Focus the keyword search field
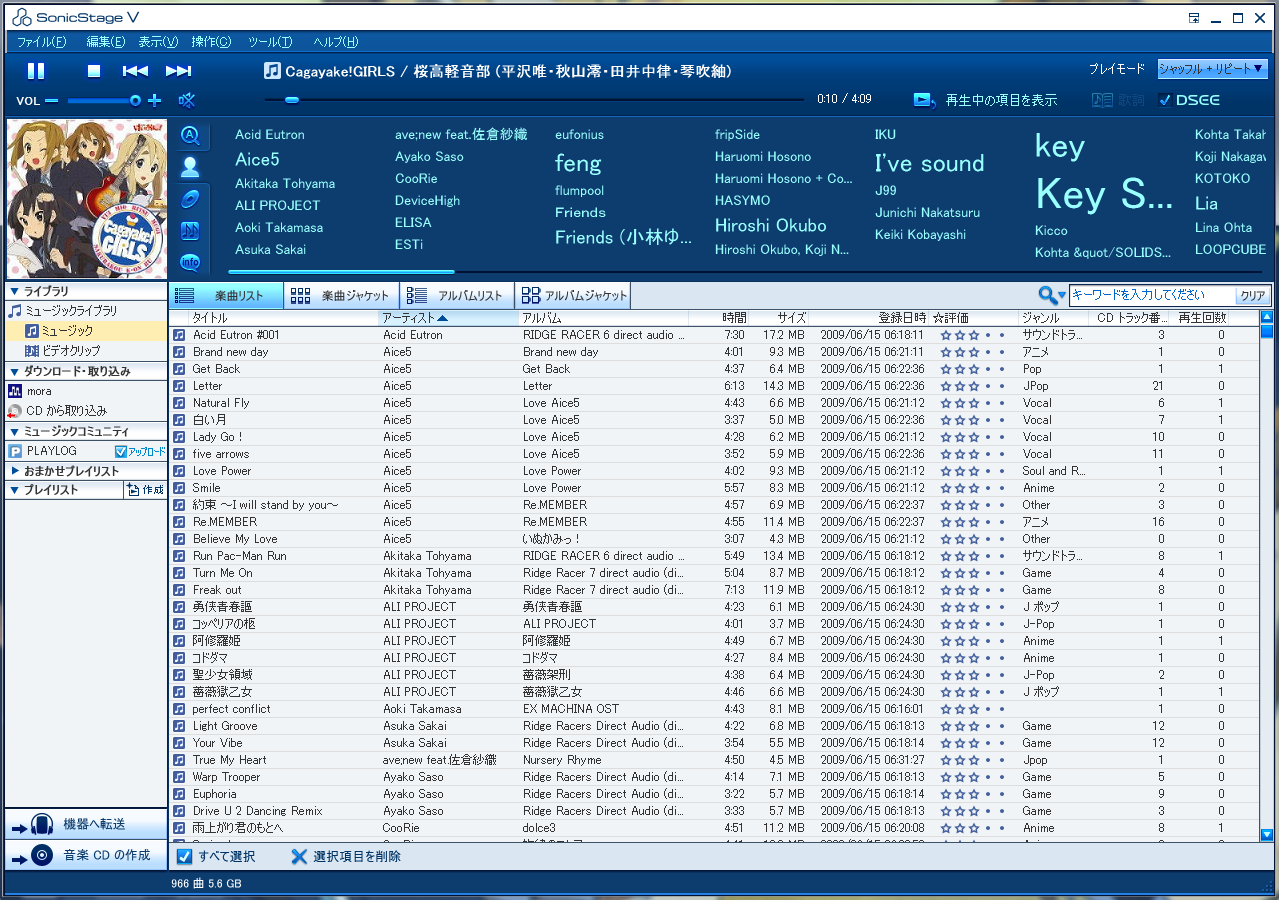Viewport: 1279px width, 900px height. (1152, 295)
